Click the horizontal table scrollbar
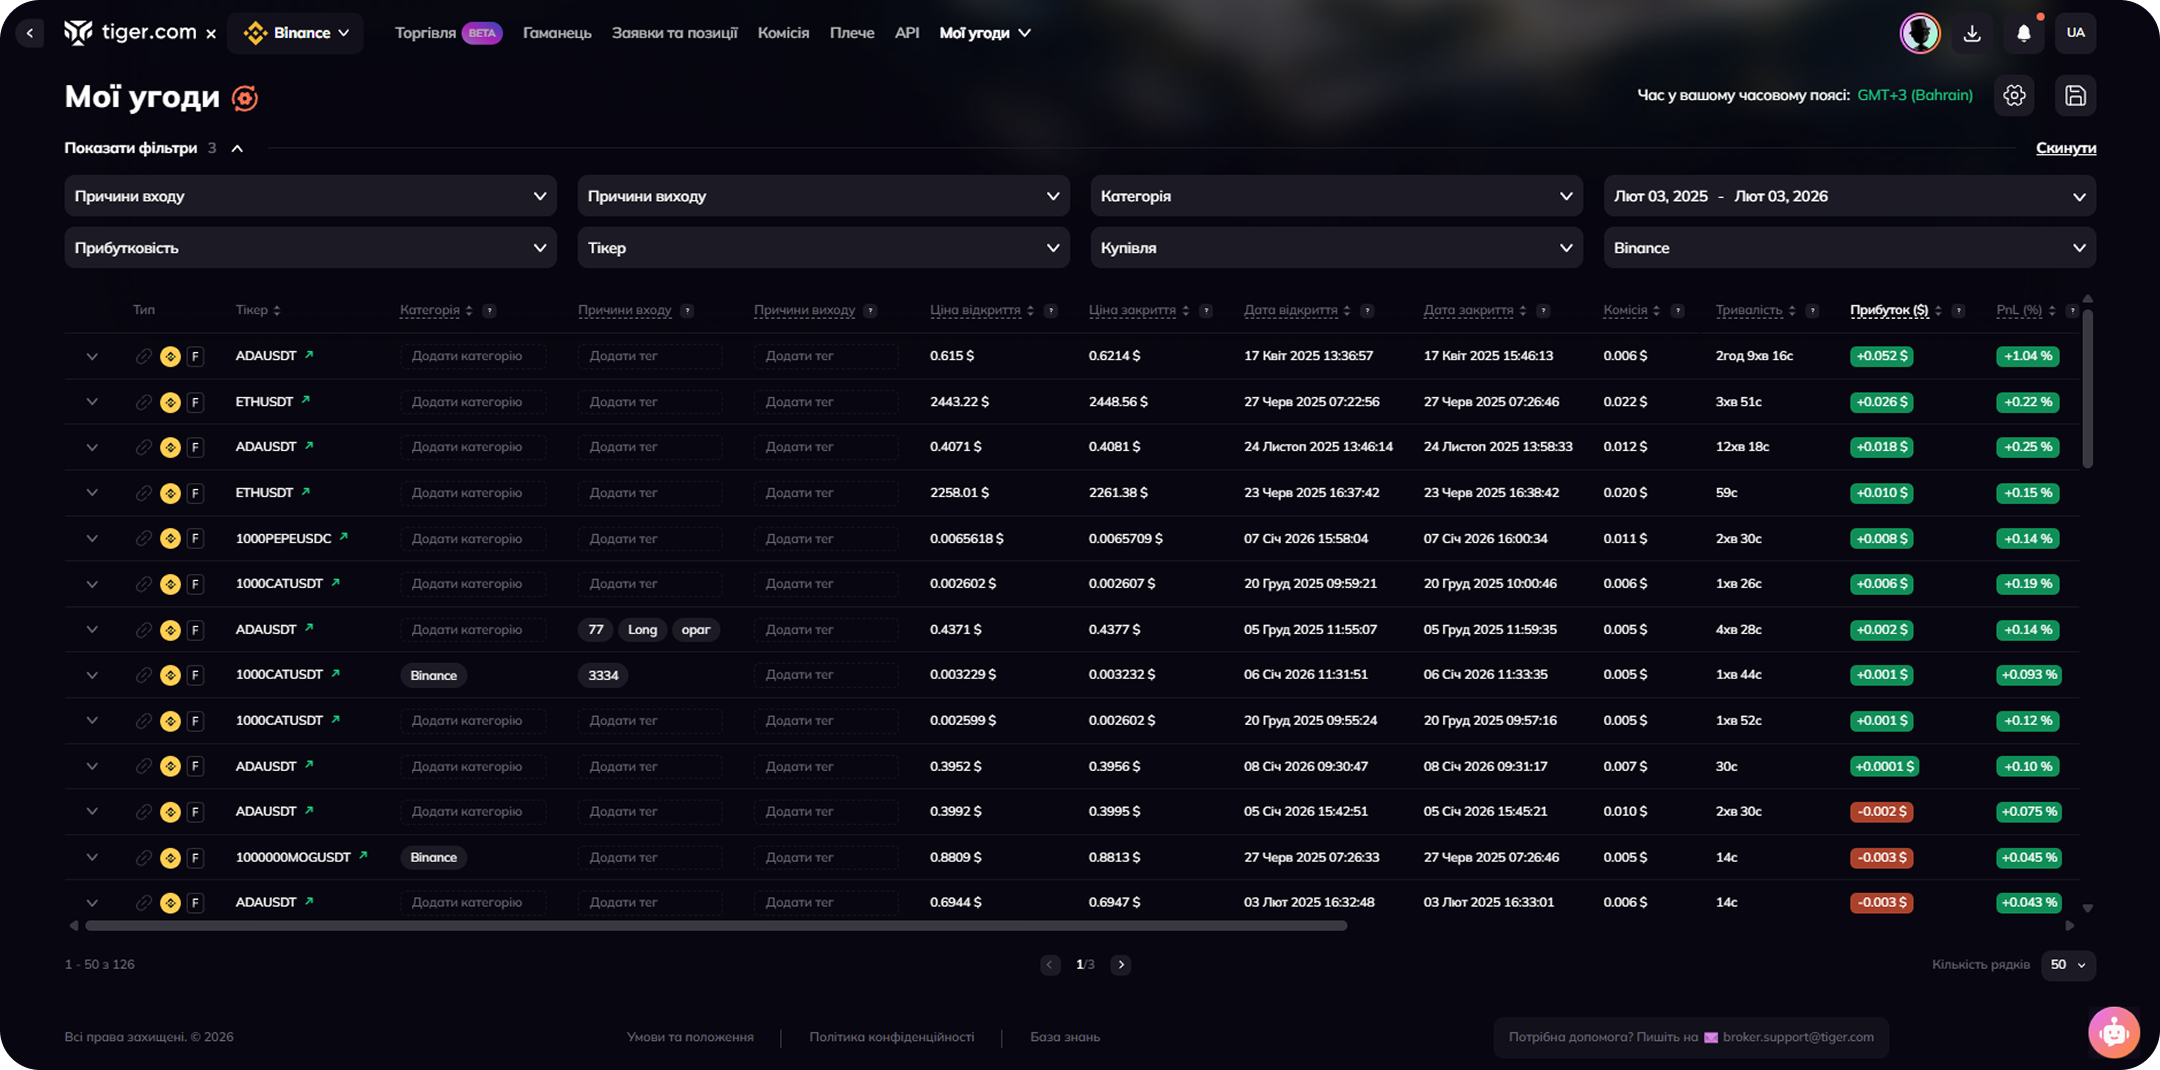This screenshot has height=1070, width=2160. [x=715, y=926]
